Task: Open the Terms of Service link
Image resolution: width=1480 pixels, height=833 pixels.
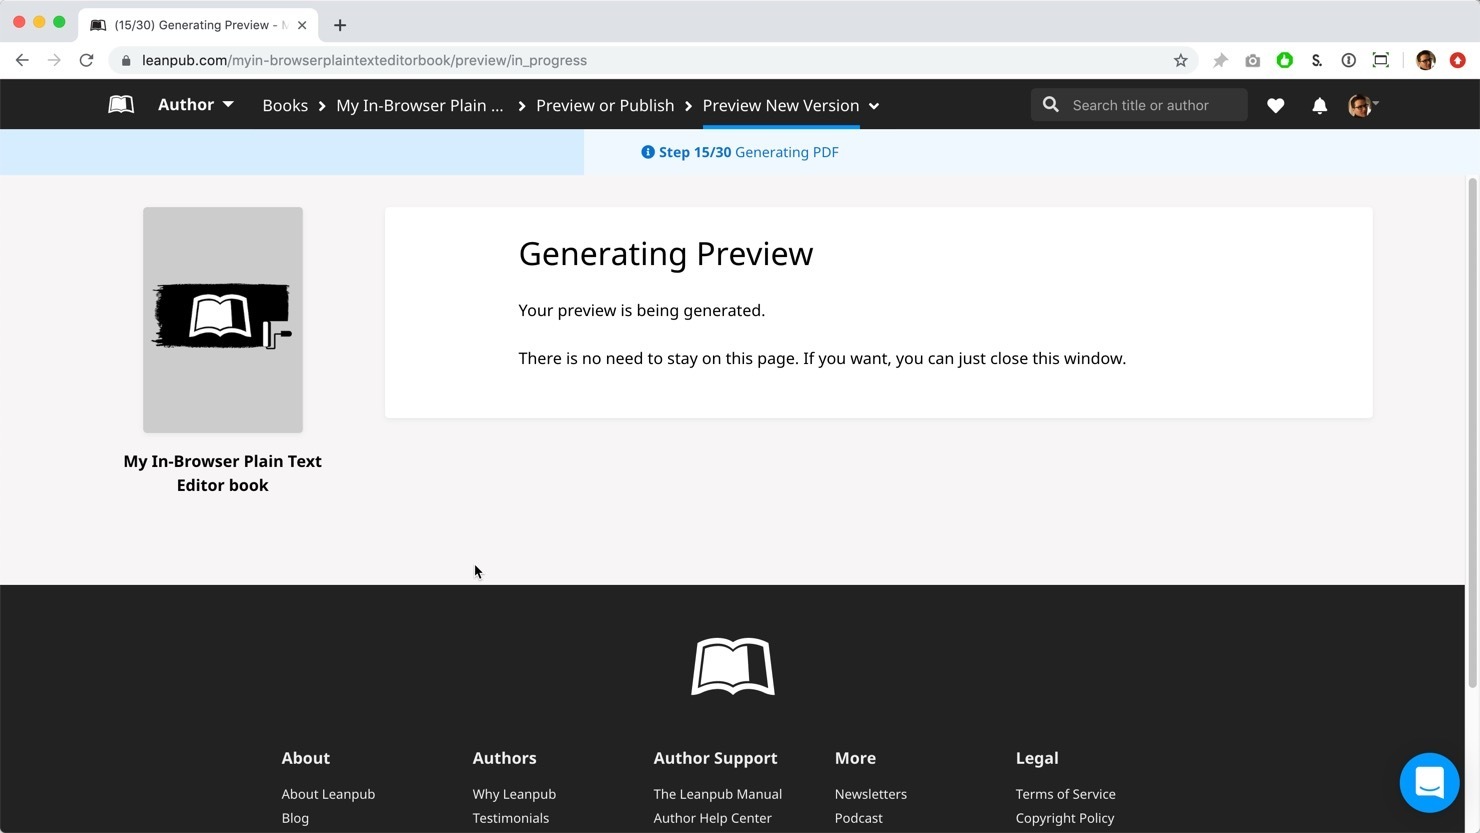Action: click(1065, 794)
